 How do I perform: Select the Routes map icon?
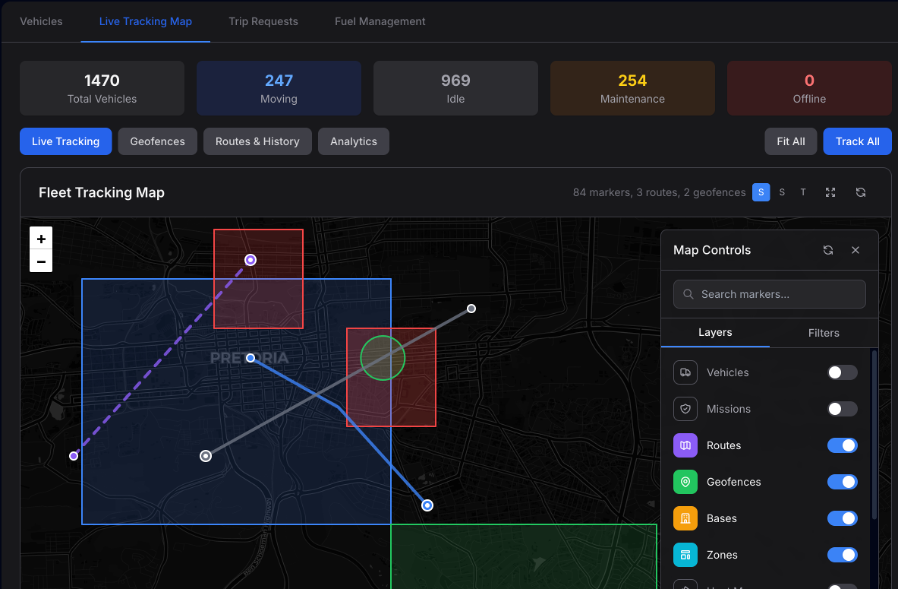click(x=684, y=445)
